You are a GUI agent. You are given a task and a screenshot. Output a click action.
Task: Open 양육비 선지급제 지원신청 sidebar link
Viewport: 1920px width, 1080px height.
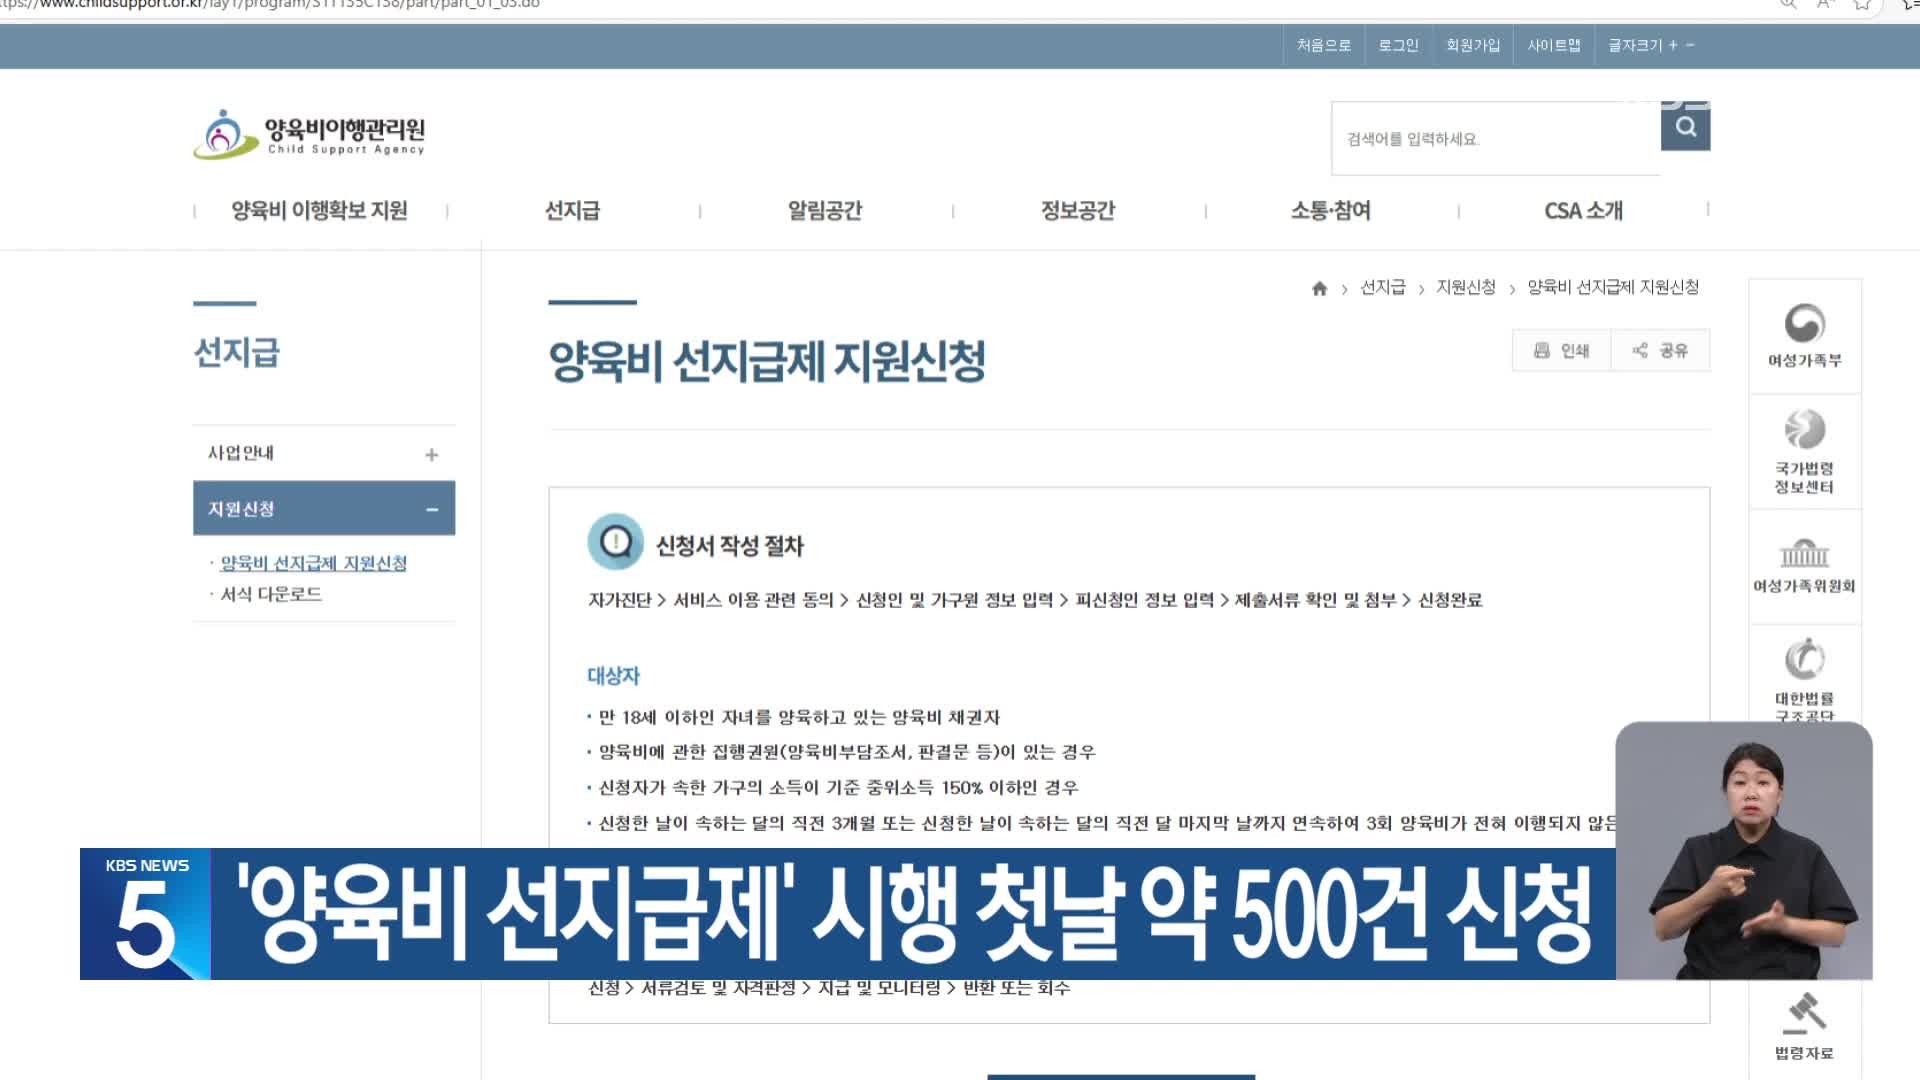313,563
